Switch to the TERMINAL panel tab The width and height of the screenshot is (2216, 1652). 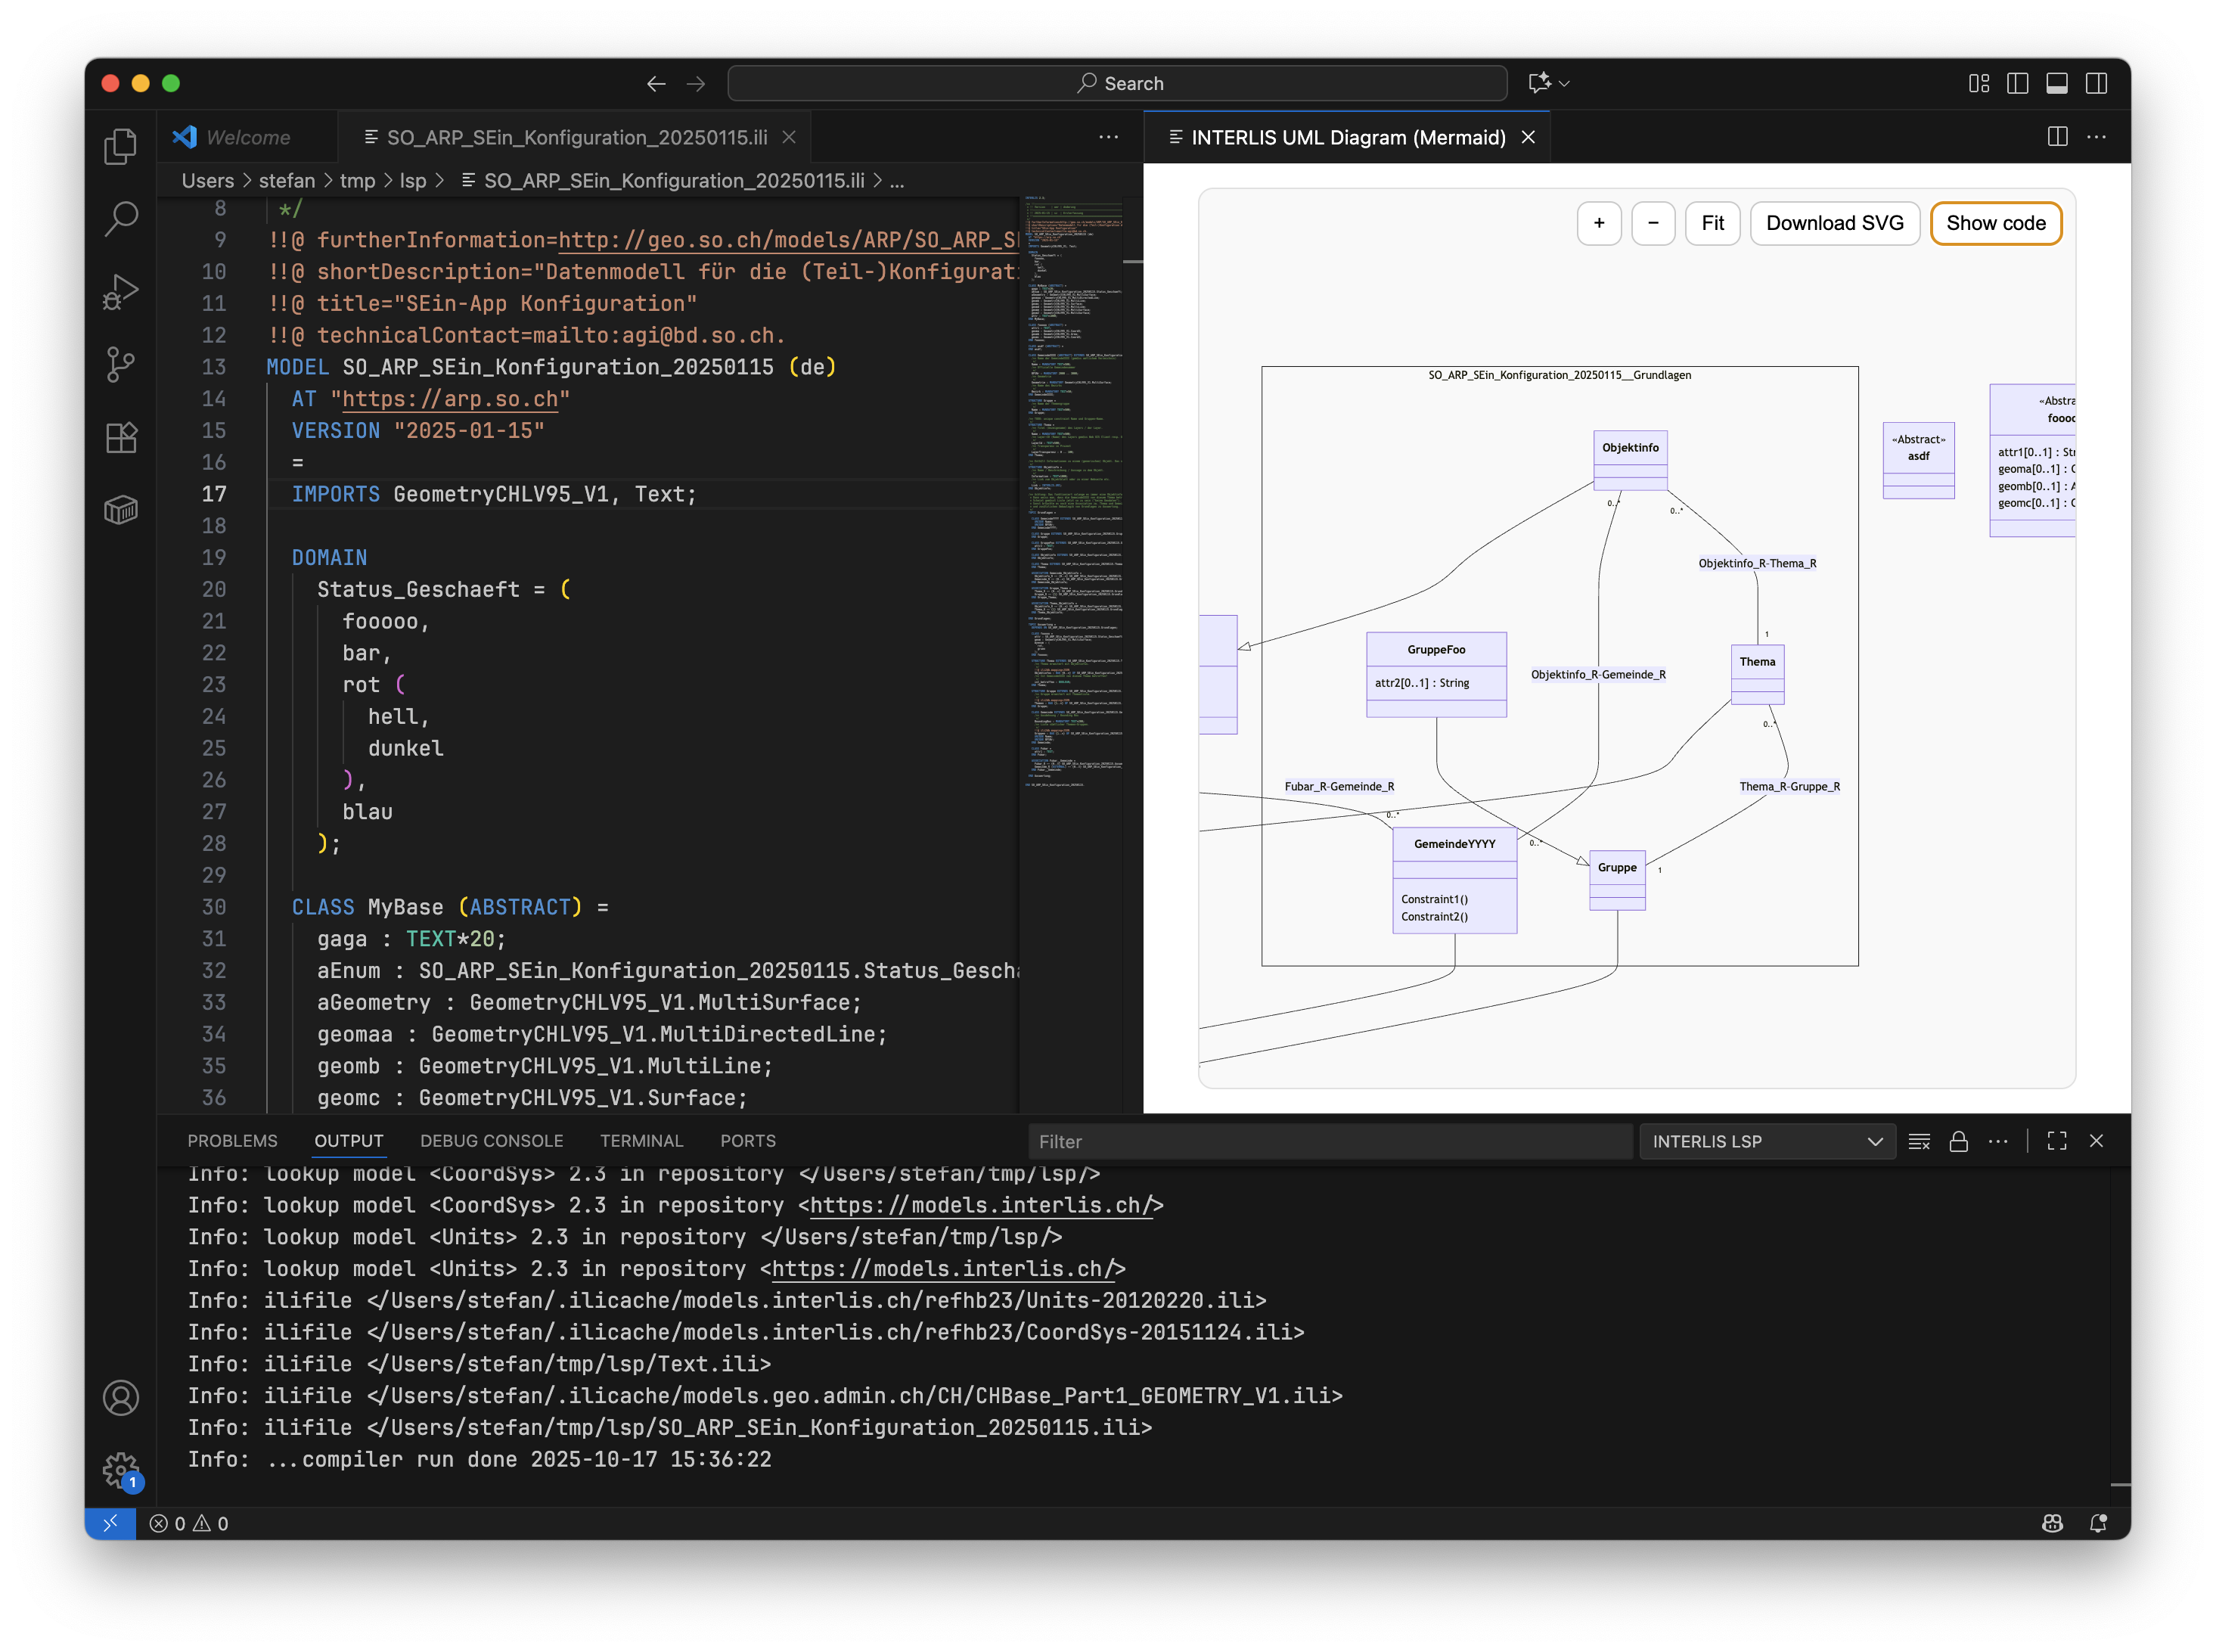[641, 1141]
